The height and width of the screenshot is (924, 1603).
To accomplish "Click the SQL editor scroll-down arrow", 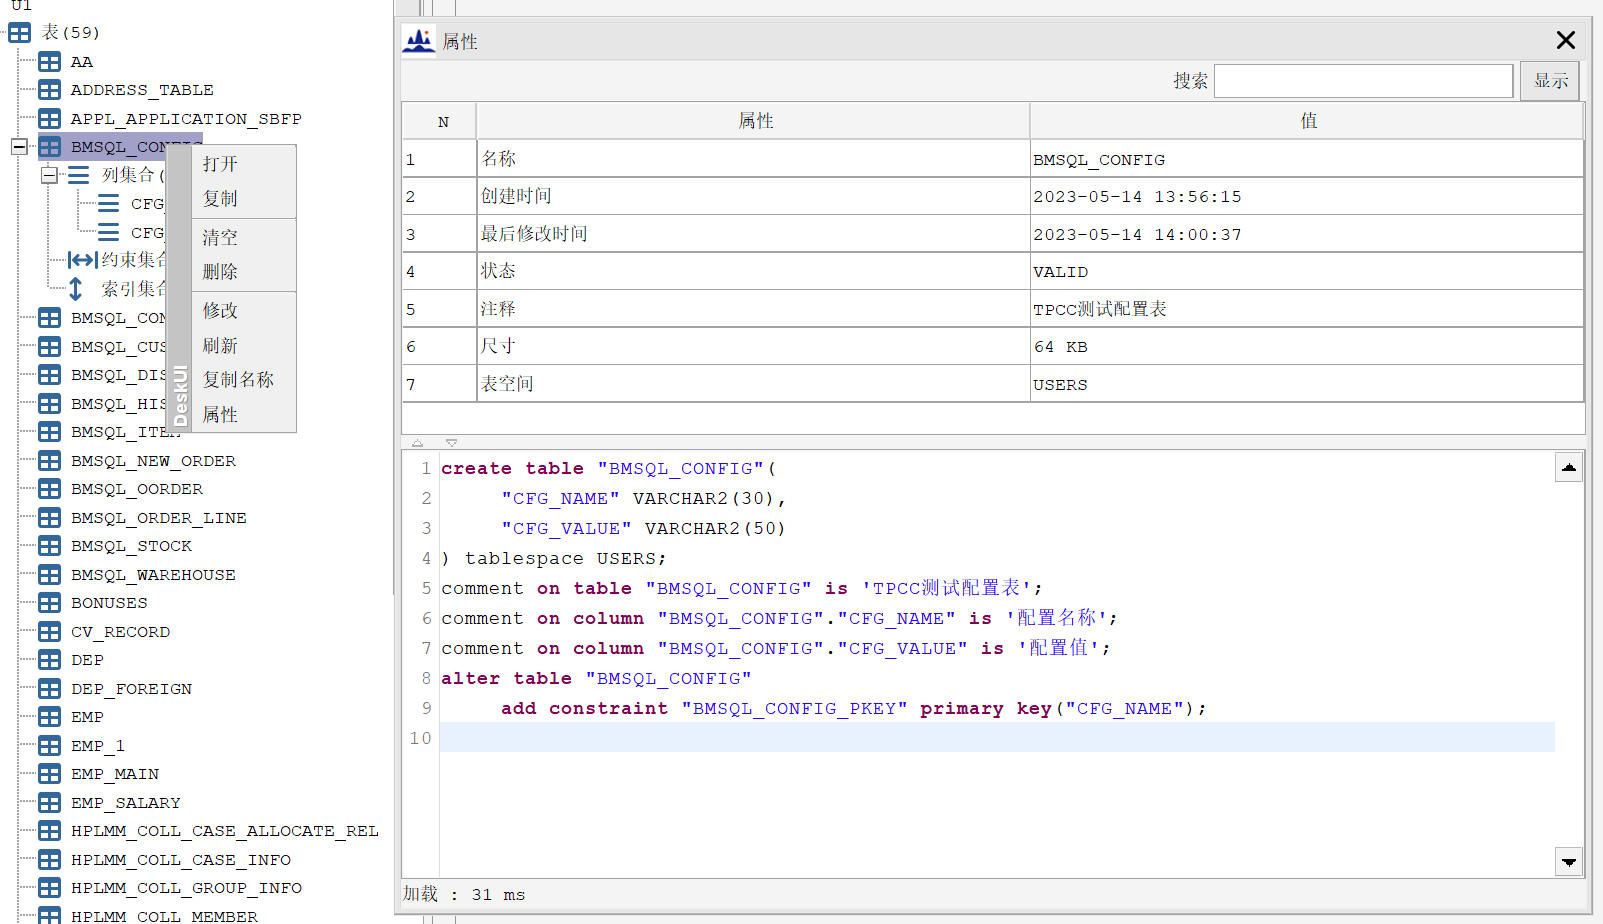I will 1569,862.
